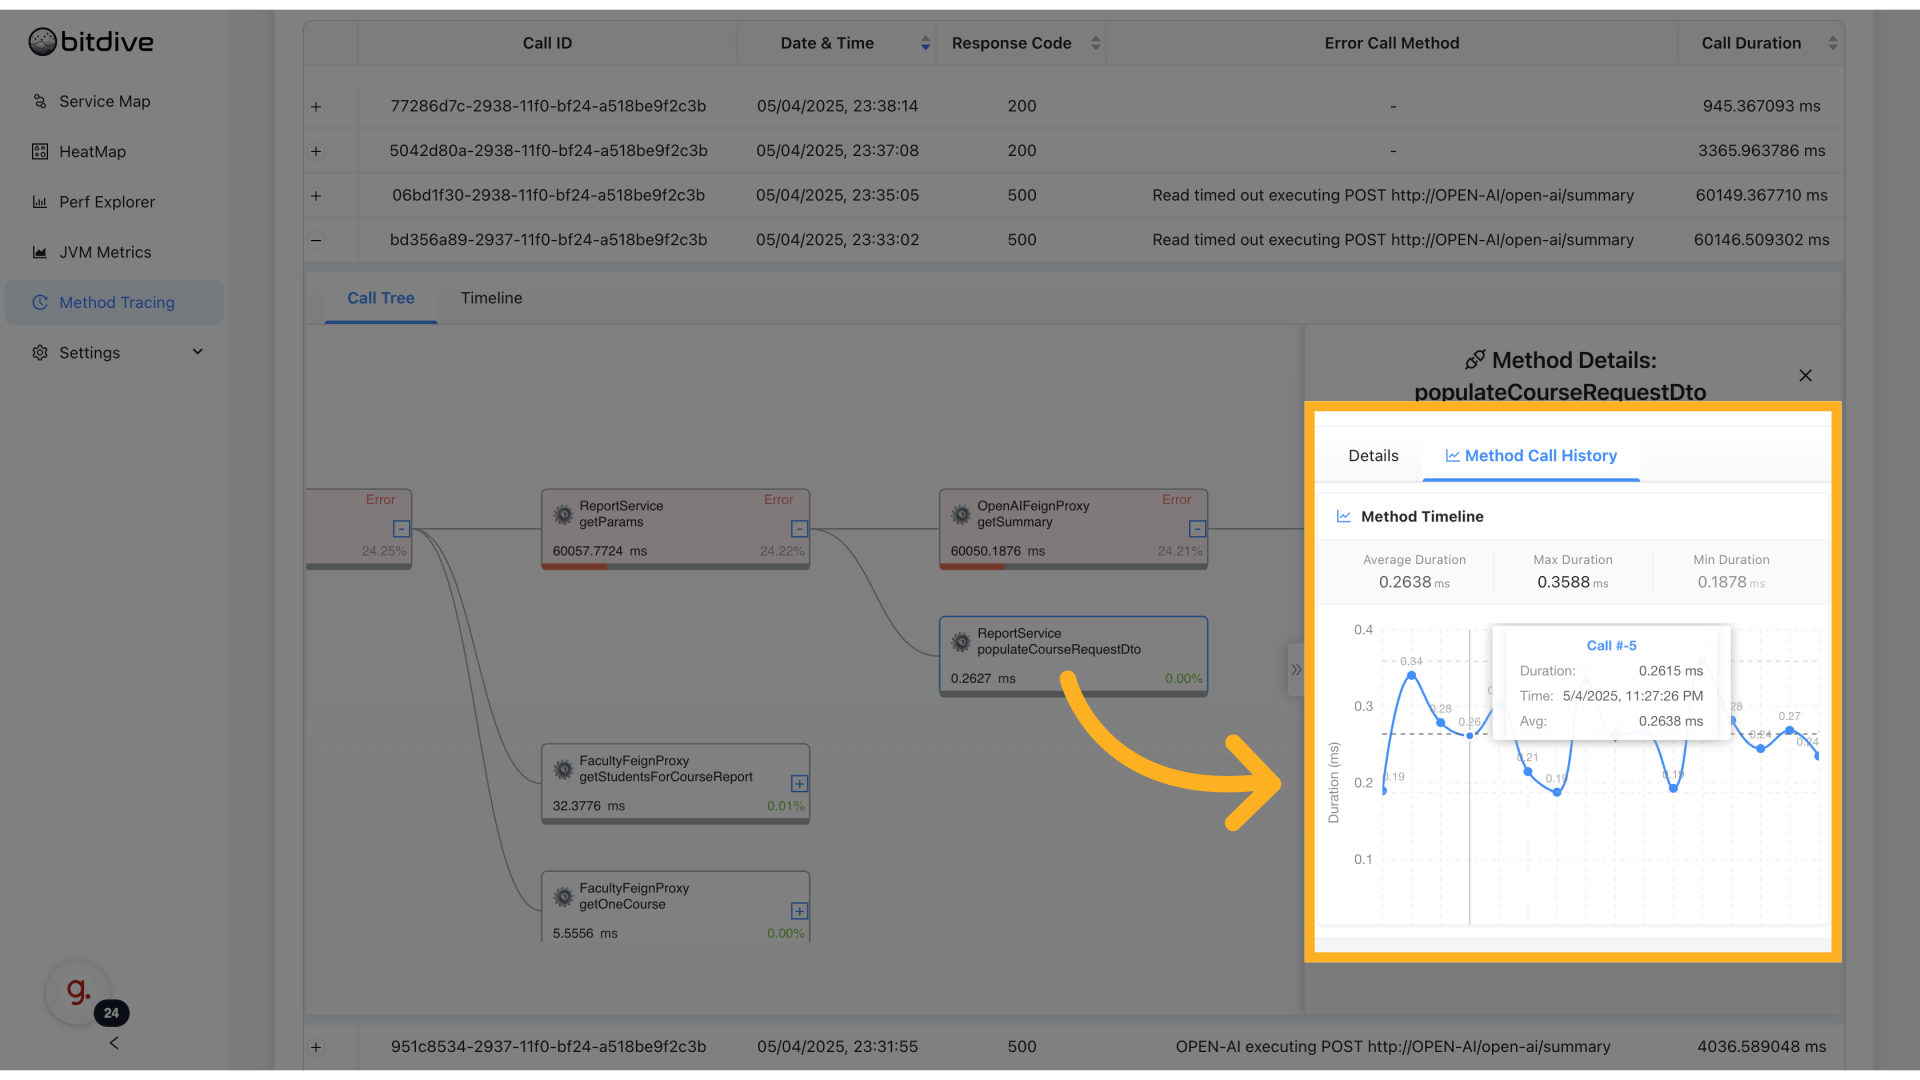1920x1080 pixels.
Task: Expand row 06bd1f30-2938 call
Action: click(316, 196)
